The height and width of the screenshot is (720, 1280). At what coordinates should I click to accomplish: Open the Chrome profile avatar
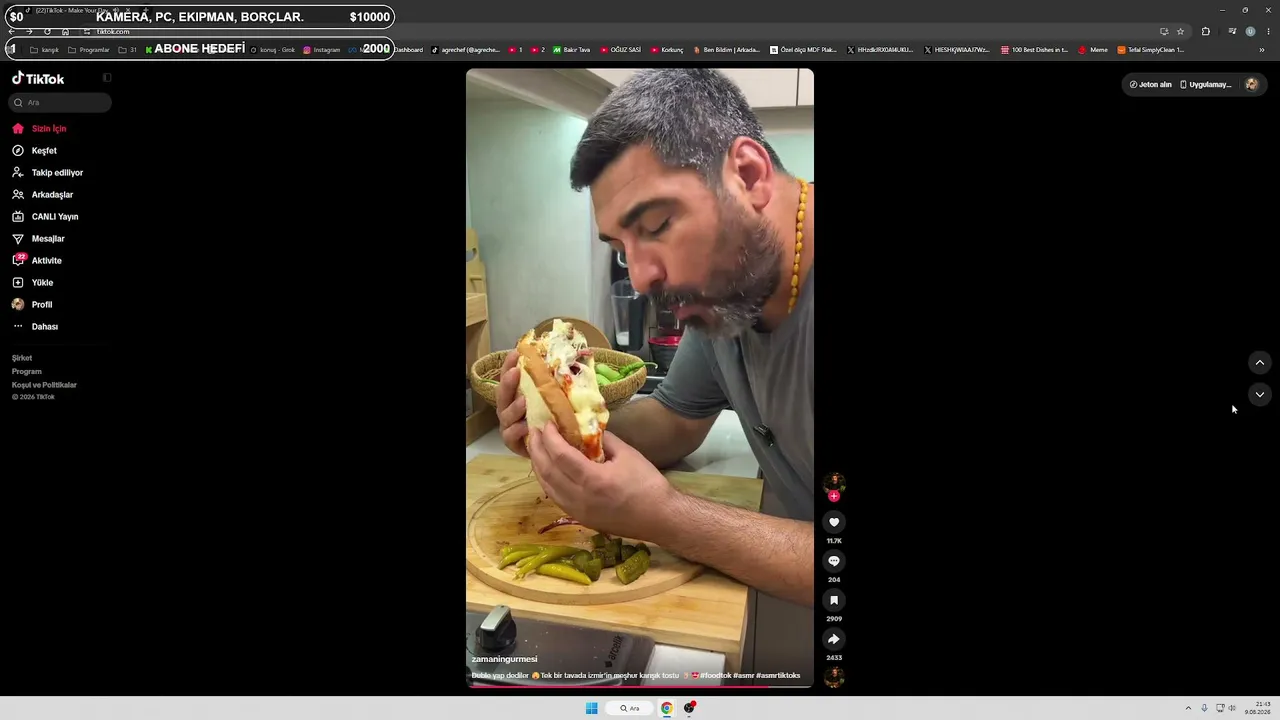pyautogui.click(x=1250, y=31)
